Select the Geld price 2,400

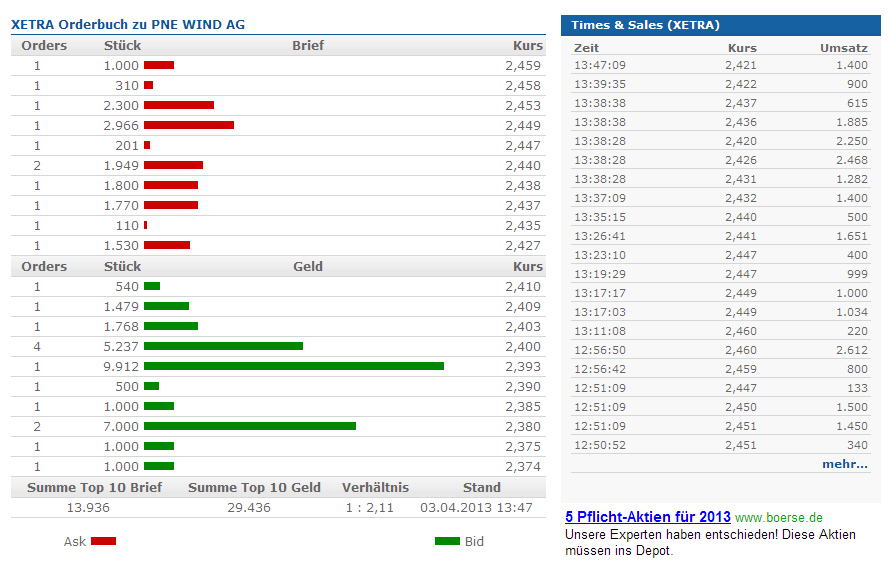click(x=523, y=347)
